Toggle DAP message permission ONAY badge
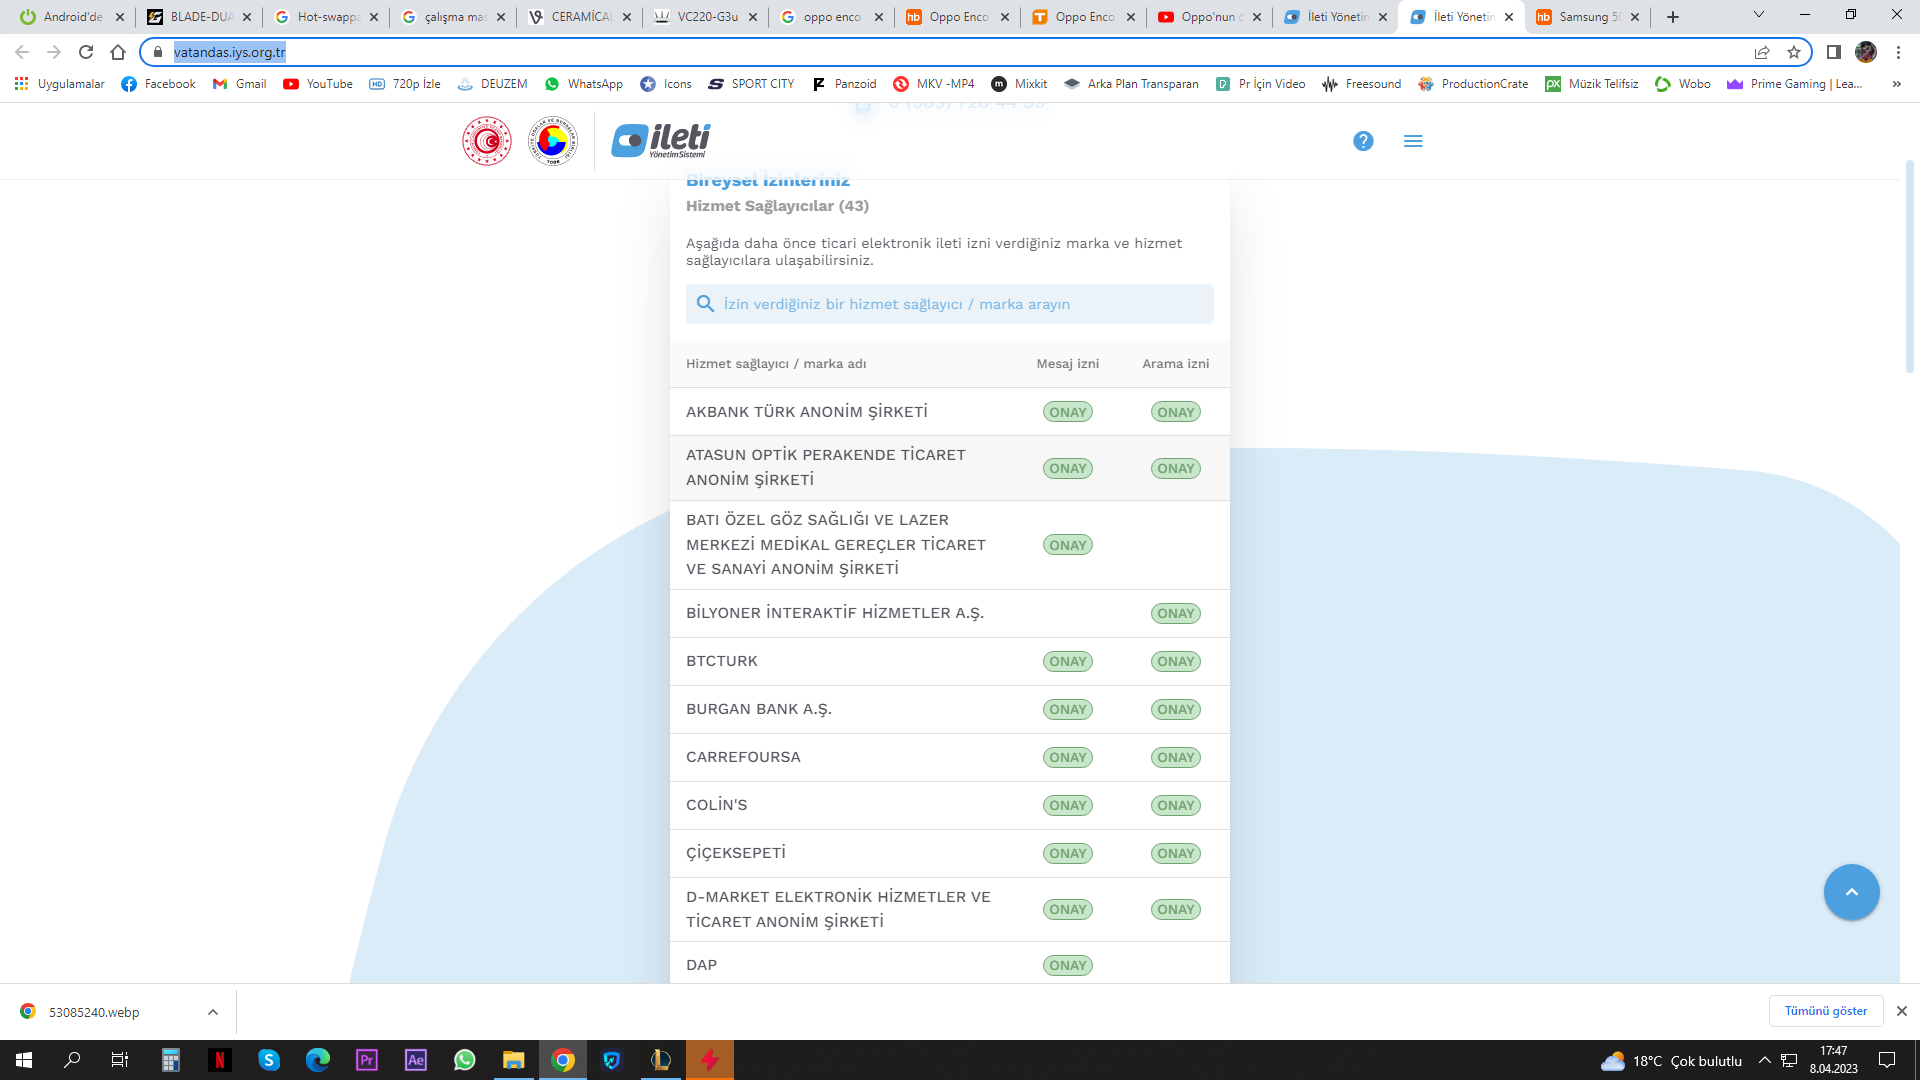 [1067, 965]
